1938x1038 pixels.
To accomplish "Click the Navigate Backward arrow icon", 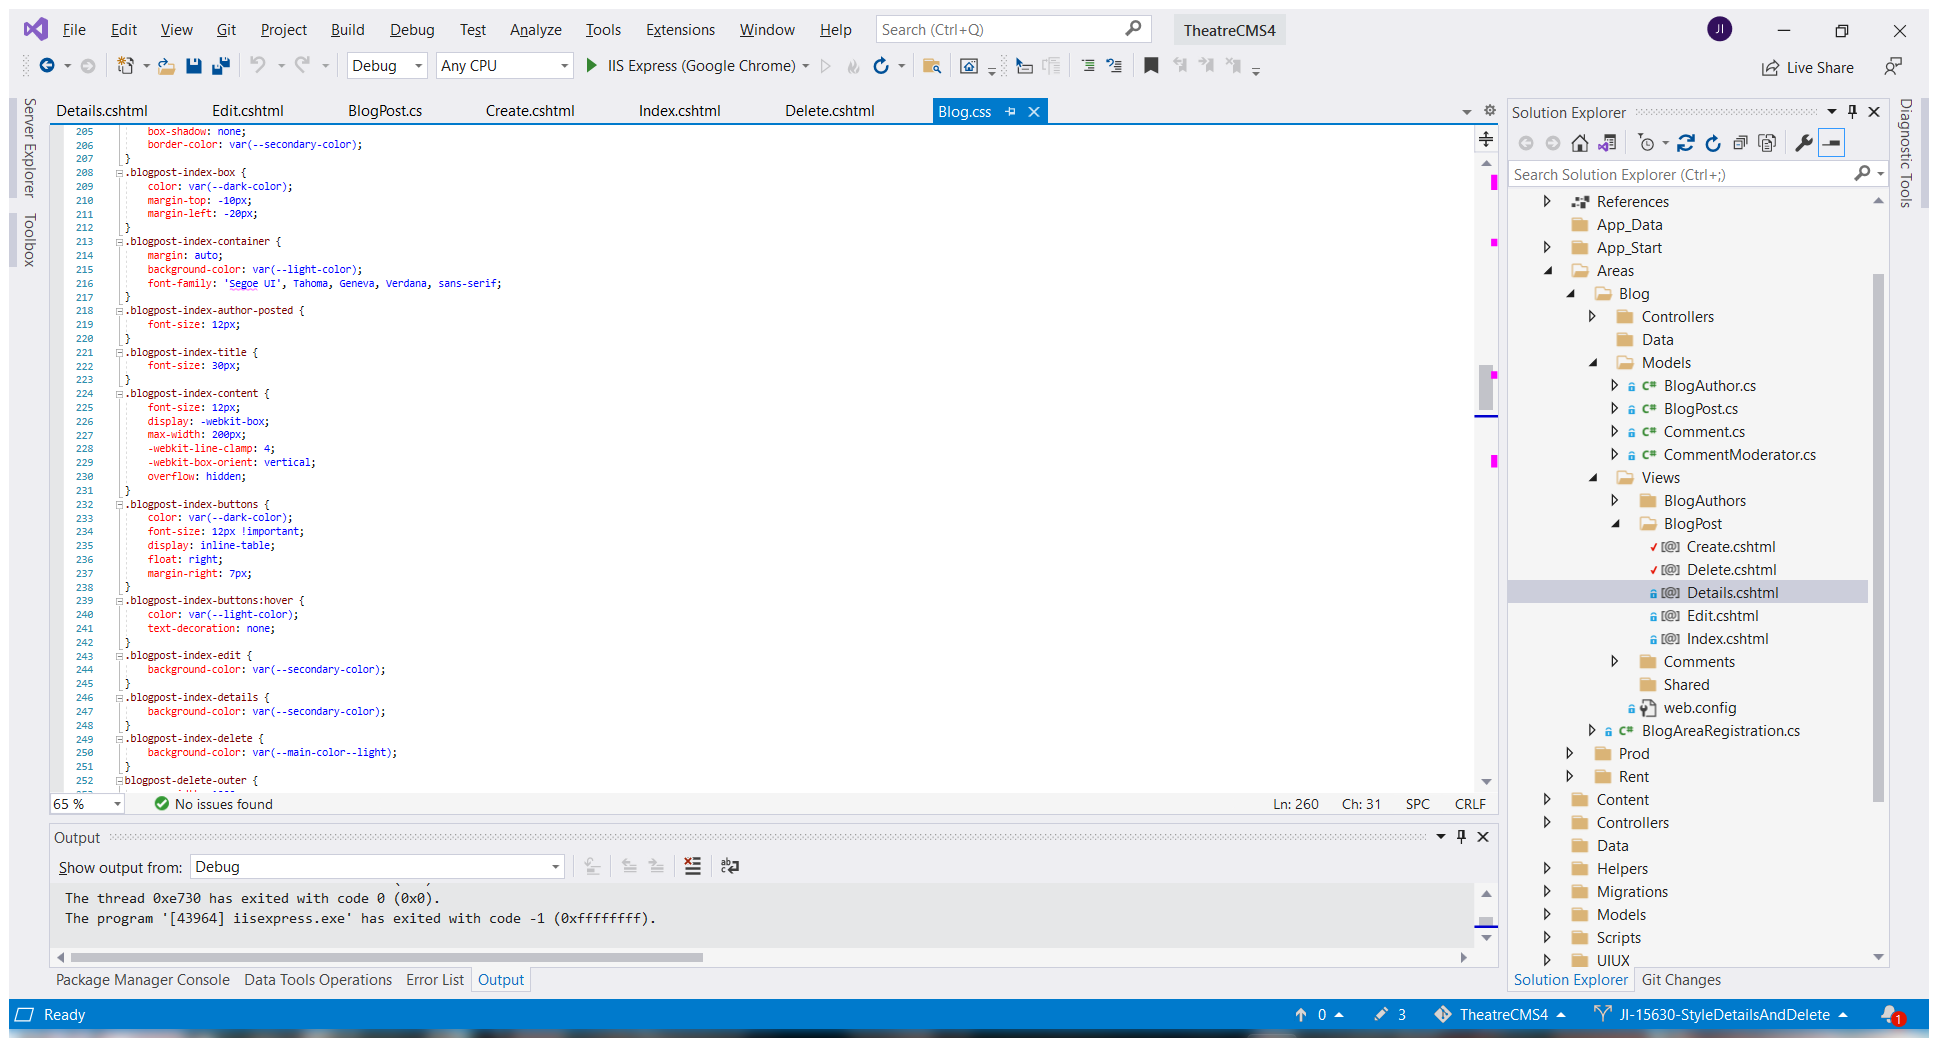I will pos(46,66).
